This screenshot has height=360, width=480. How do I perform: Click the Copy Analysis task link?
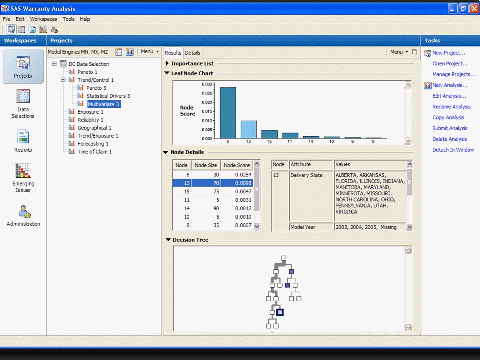pos(448,117)
